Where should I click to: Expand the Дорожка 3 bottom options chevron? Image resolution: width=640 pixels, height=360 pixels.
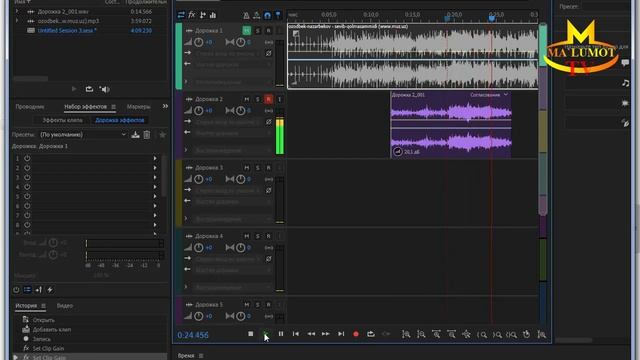coord(186,218)
